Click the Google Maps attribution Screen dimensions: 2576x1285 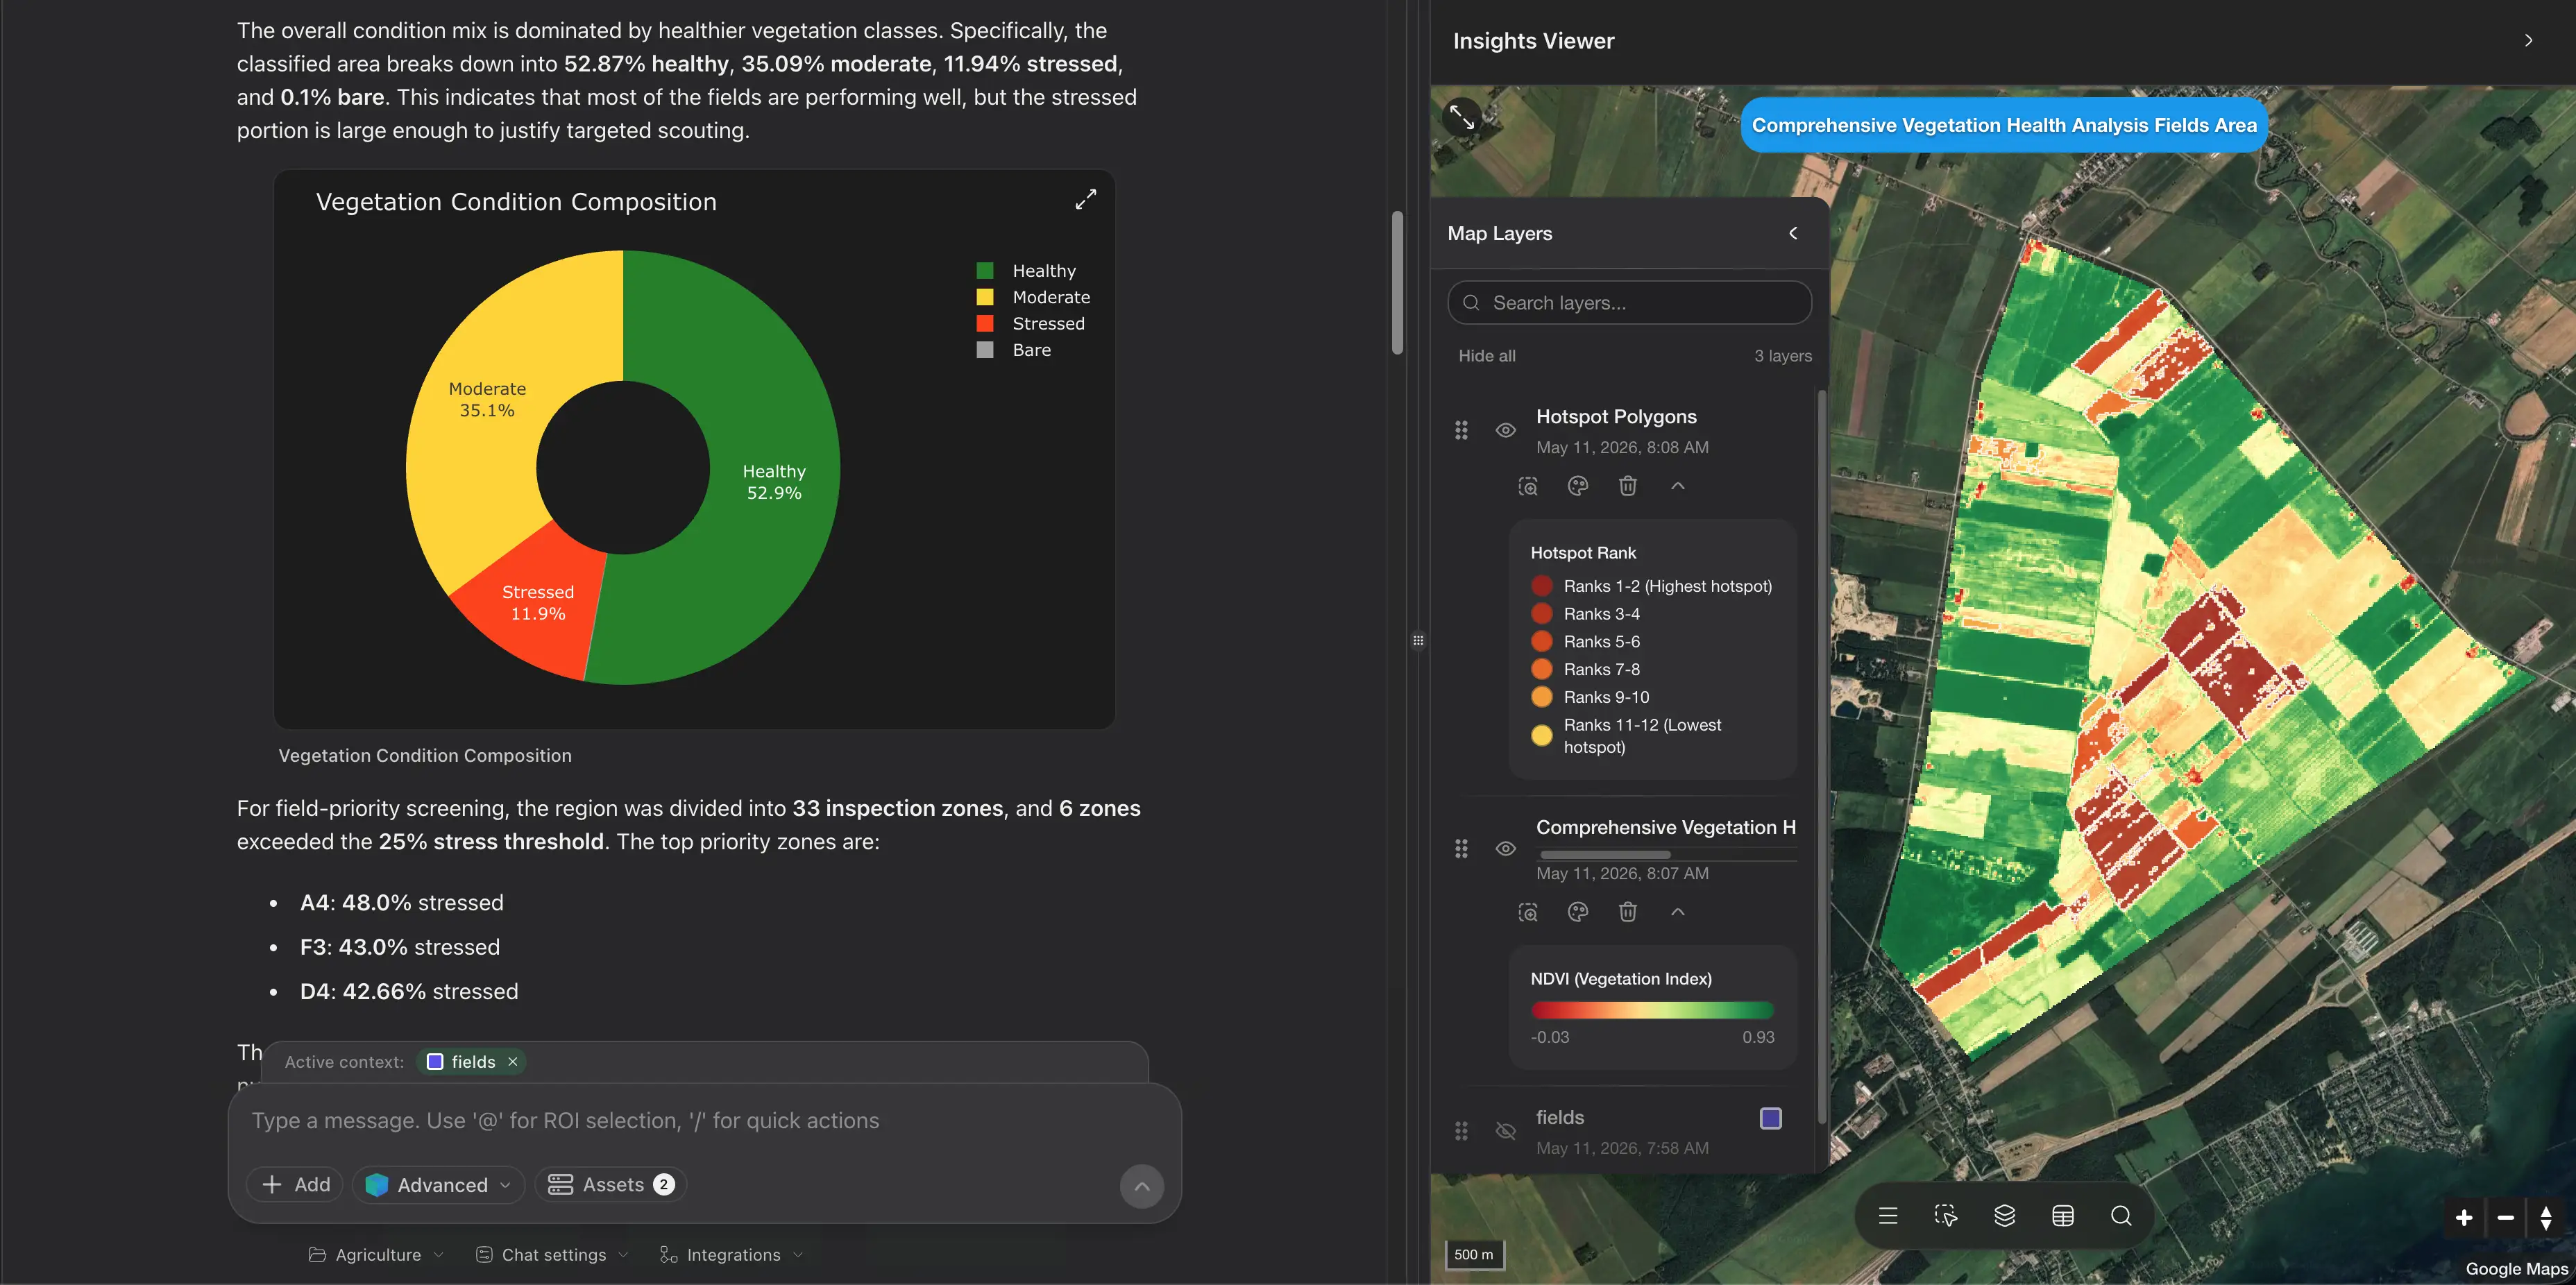click(x=2516, y=1269)
